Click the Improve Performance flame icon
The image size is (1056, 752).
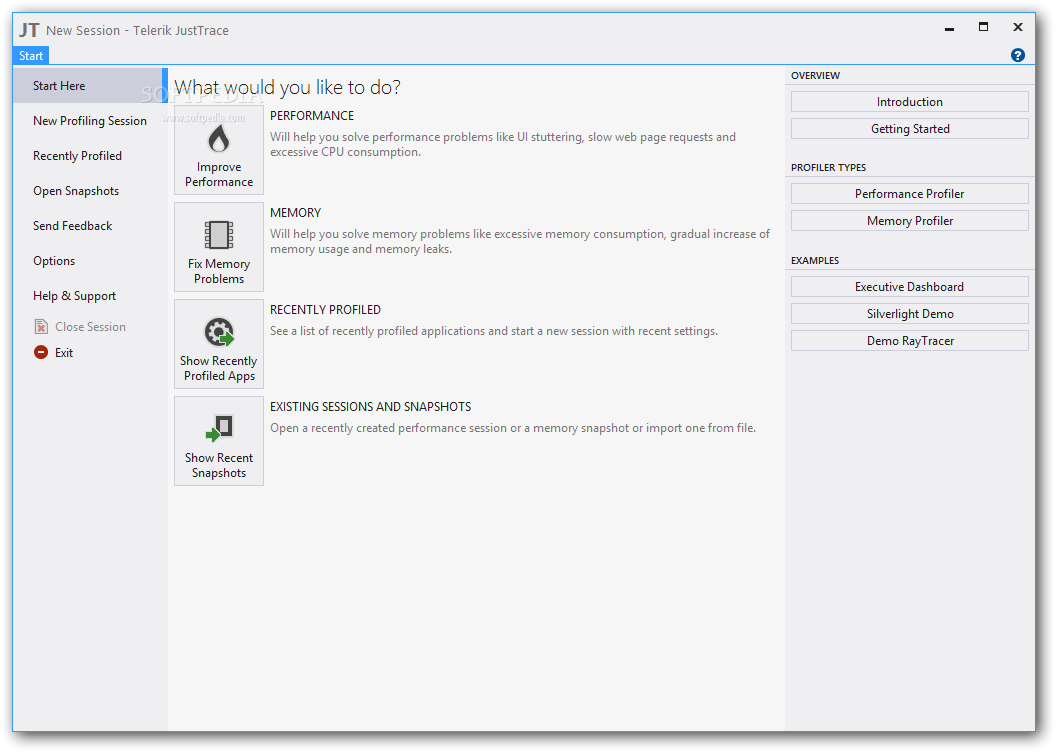coord(219,139)
